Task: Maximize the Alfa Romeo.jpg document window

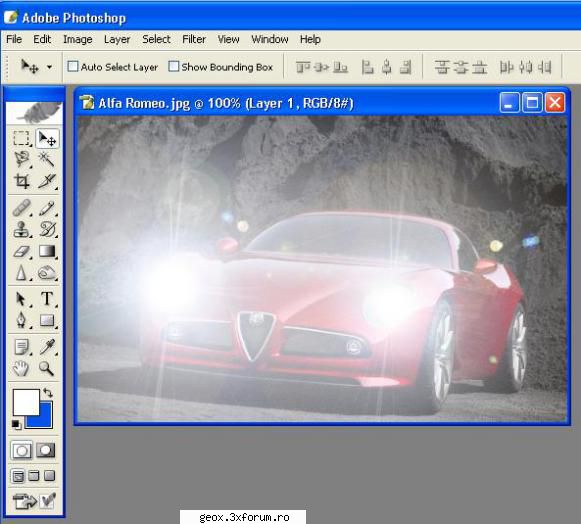Action: [532, 102]
